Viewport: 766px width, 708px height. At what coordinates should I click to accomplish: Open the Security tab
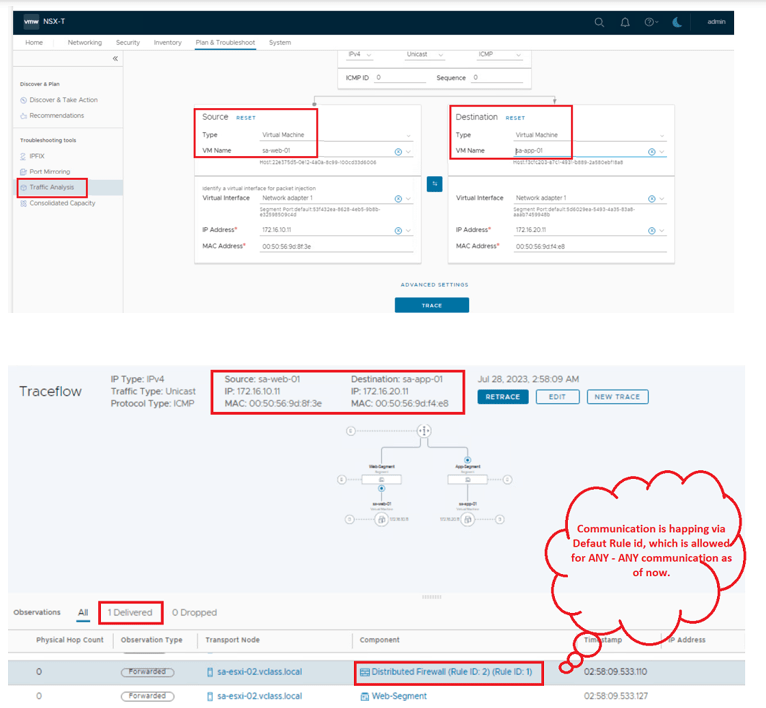click(x=128, y=43)
